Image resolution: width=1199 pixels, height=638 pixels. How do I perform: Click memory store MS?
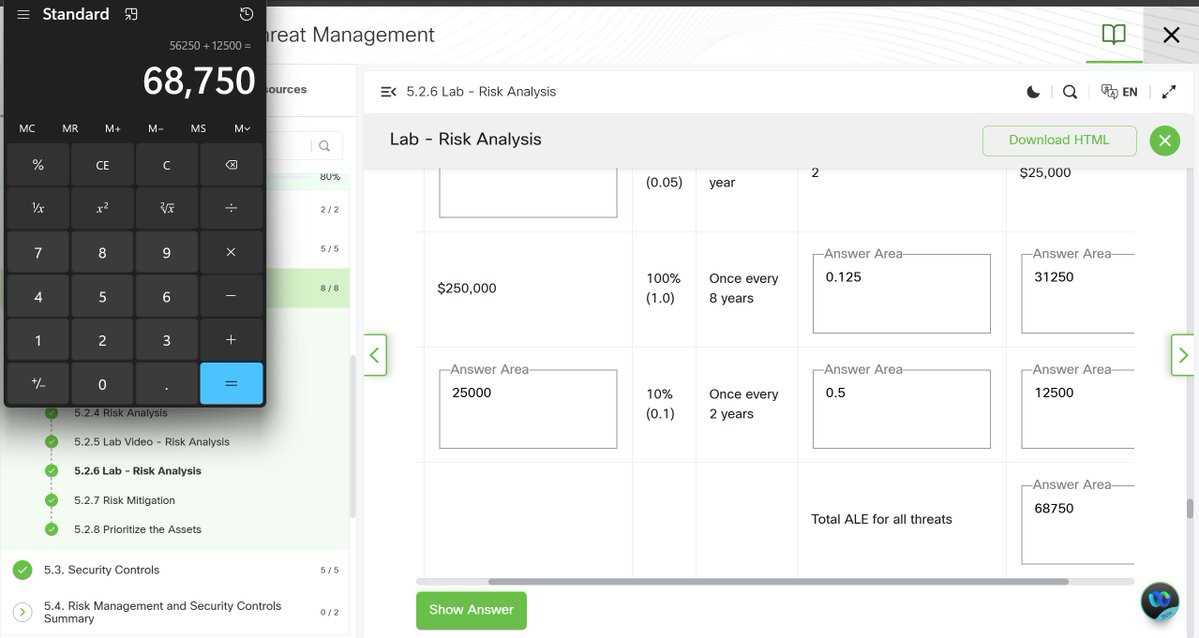(199, 129)
